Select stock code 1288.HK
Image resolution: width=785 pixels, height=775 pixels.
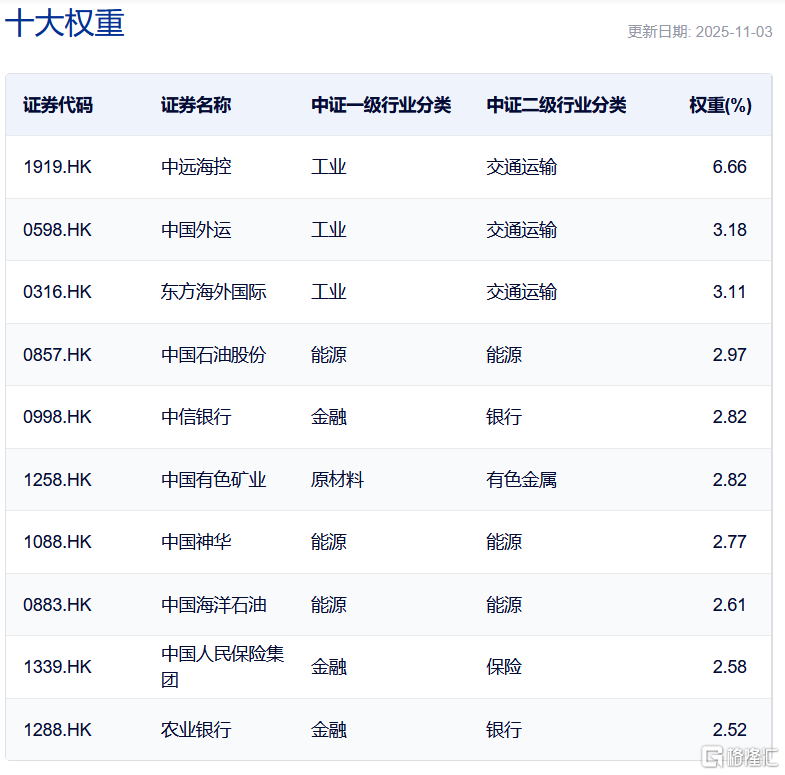click(58, 730)
